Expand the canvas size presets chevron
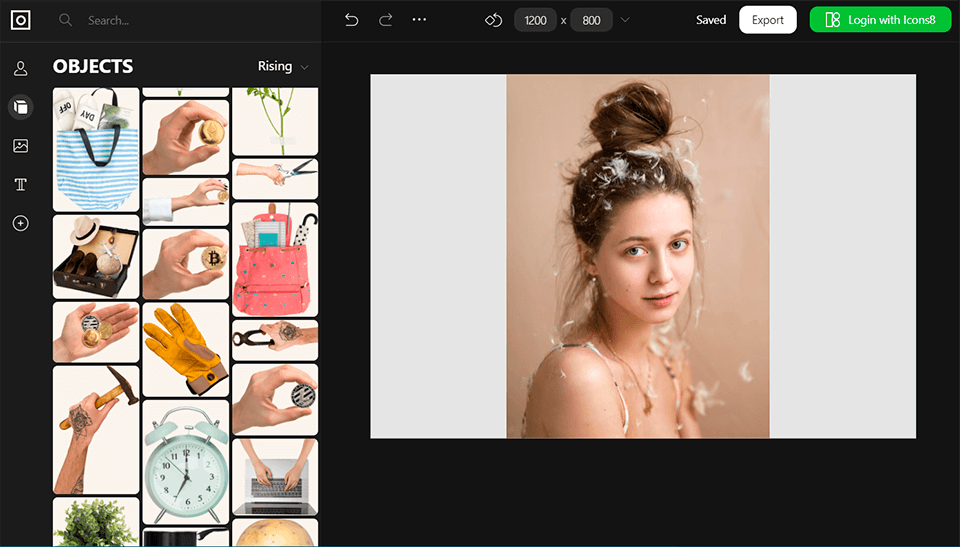The width and height of the screenshot is (960, 547). (x=625, y=20)
